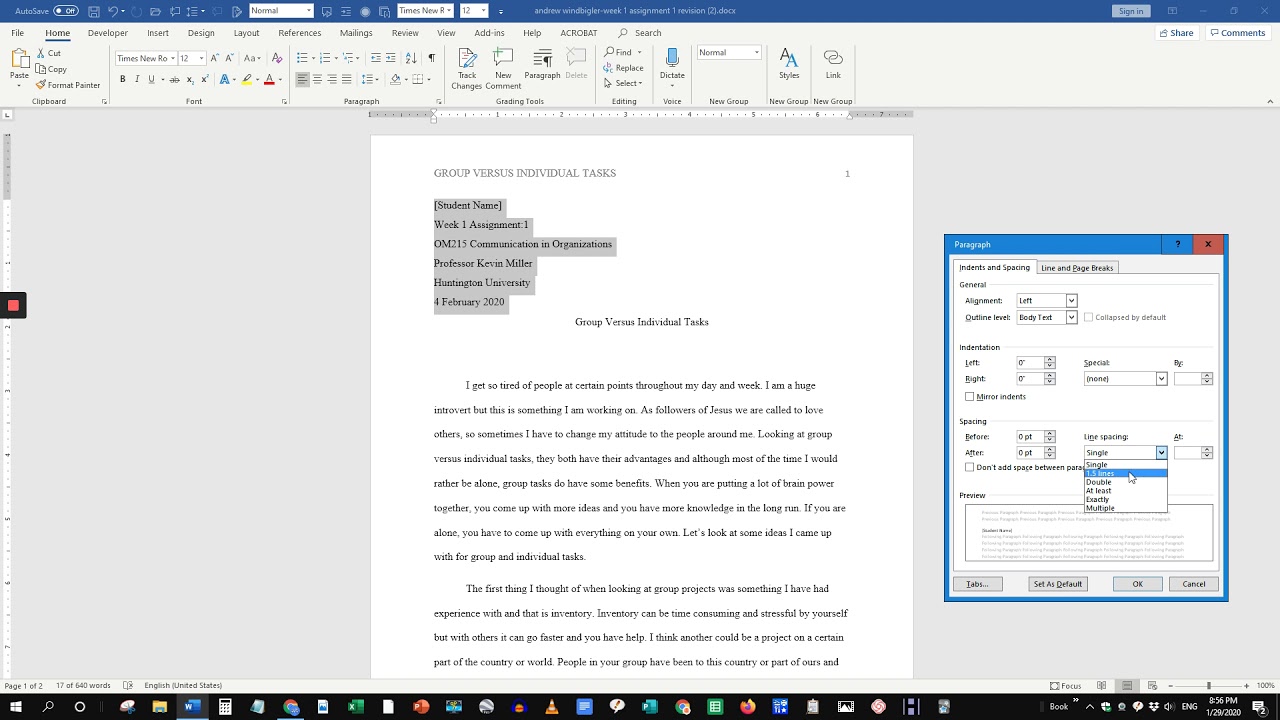Click the Format Painter icon

tap(41, 85)
